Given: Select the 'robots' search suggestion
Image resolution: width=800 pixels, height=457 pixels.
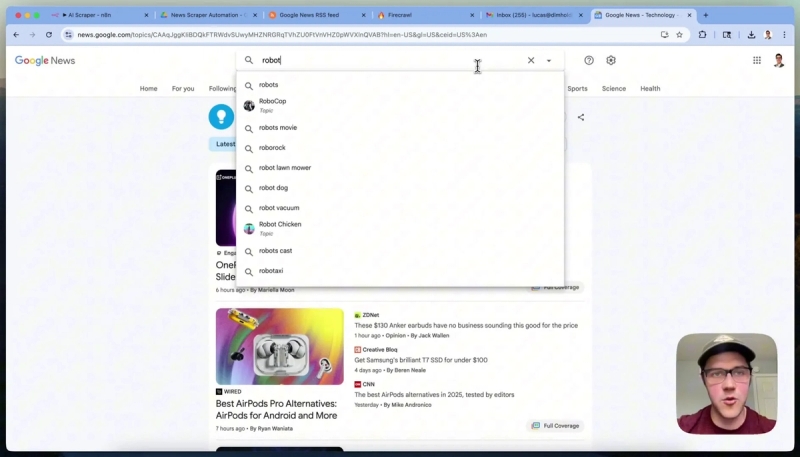Looking at the screenshot, I should click(x=400, y=85).
